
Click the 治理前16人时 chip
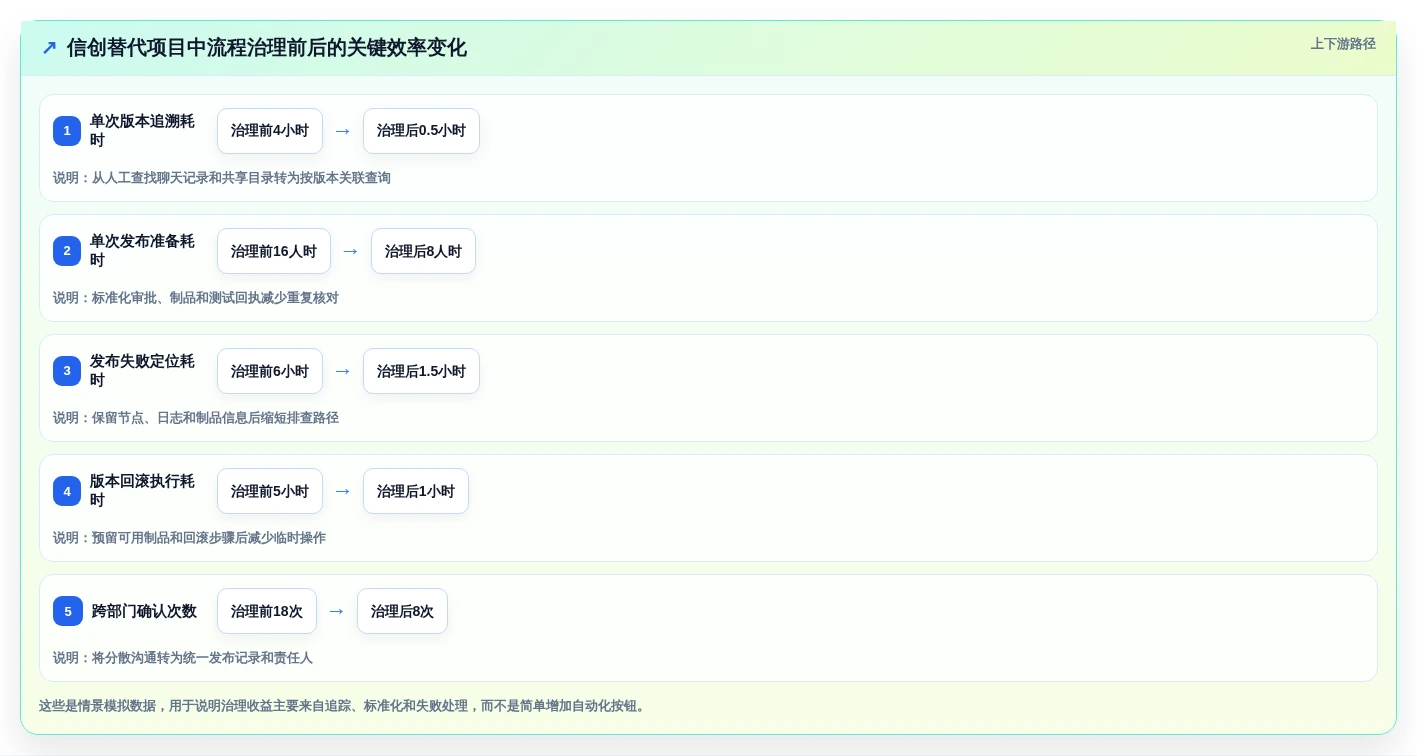tap(274, 251)
